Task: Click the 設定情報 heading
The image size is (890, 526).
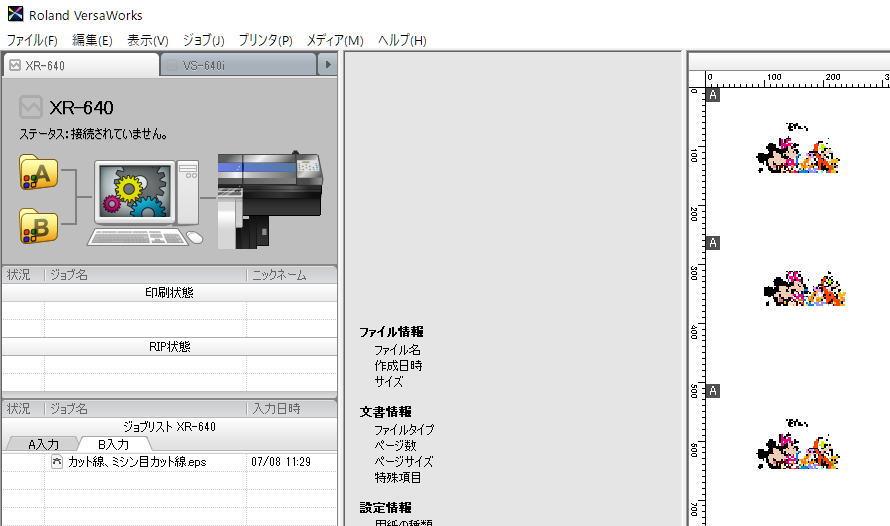Action: pos(385,507)
